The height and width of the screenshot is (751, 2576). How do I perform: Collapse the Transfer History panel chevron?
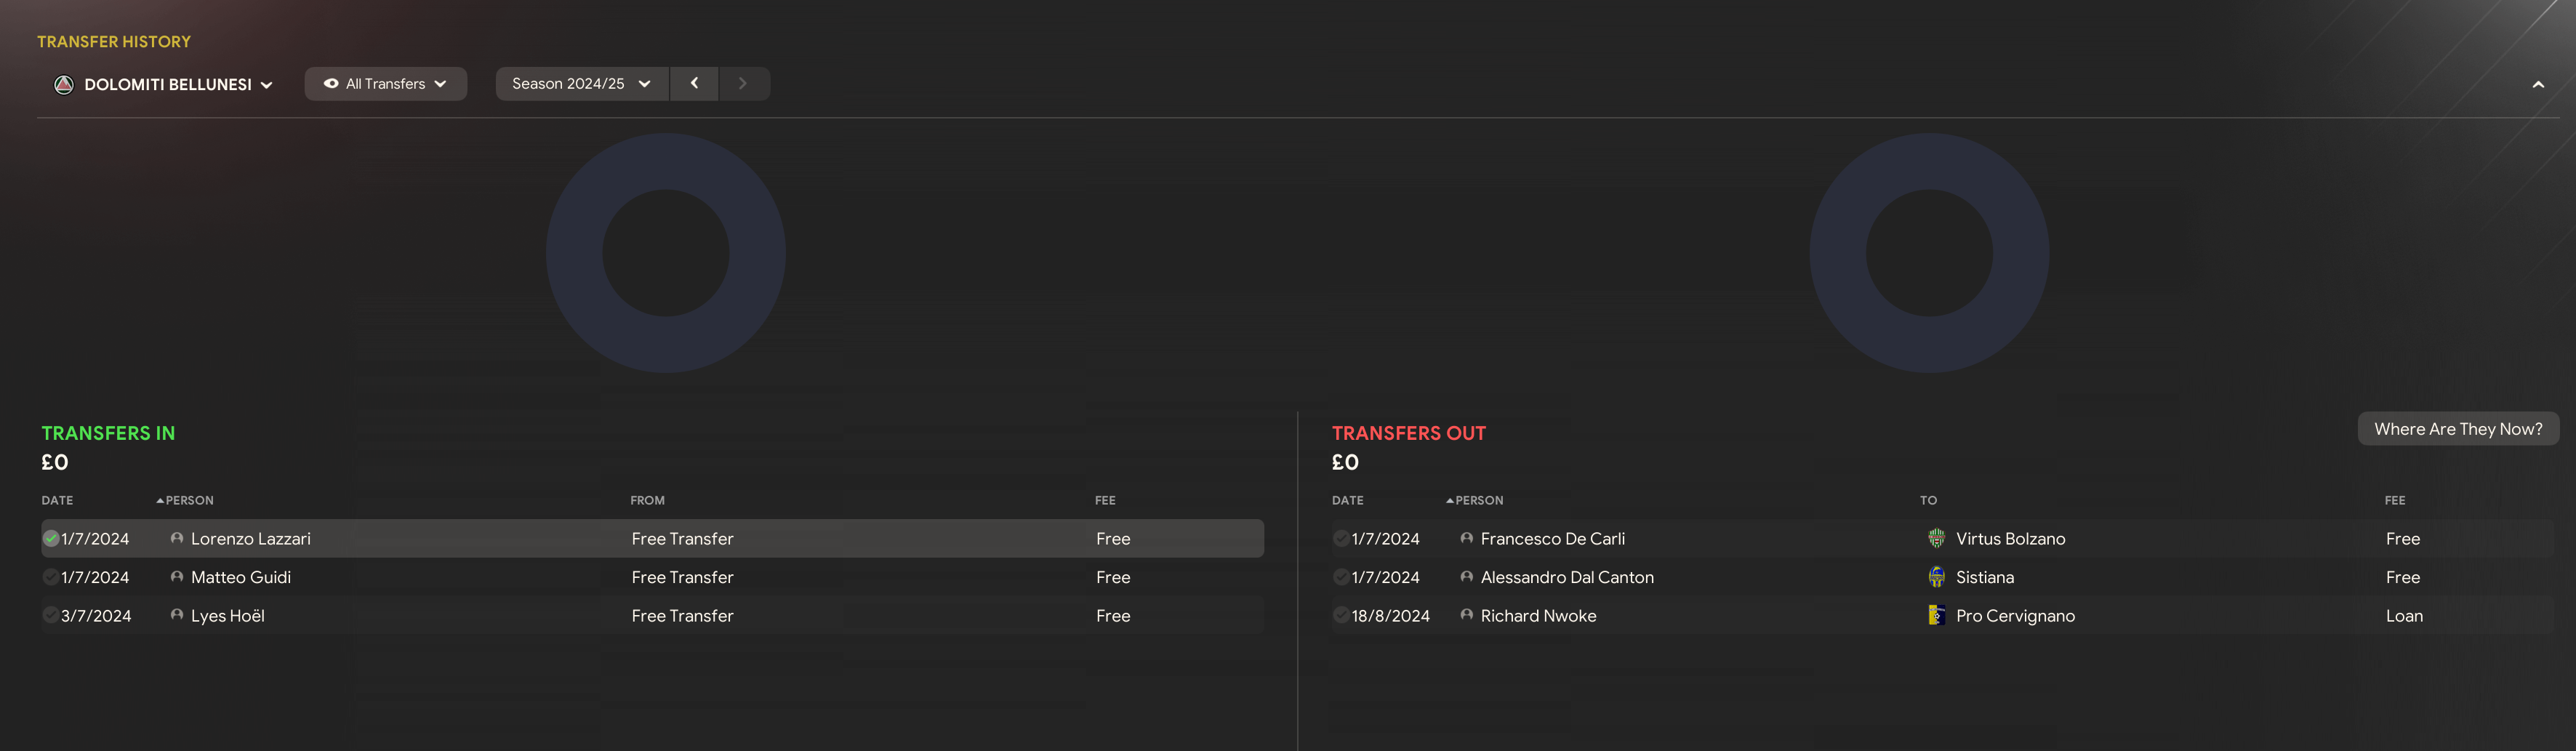click(x=2537, y=85)
